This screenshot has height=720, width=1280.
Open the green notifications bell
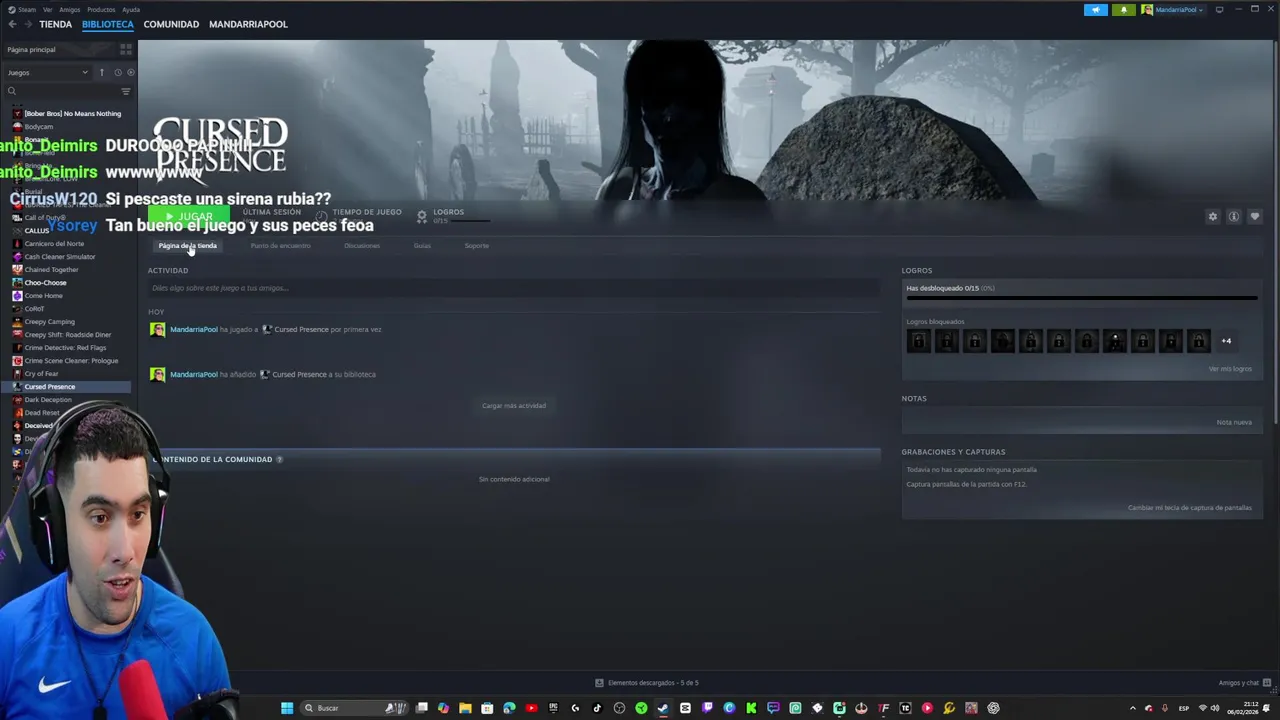1123,10
